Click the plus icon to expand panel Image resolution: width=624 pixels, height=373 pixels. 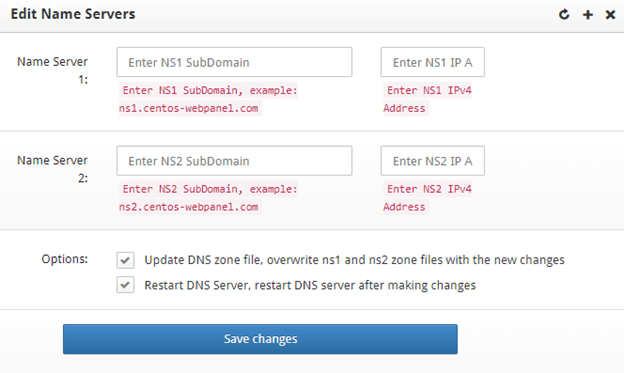pos(588,15)
